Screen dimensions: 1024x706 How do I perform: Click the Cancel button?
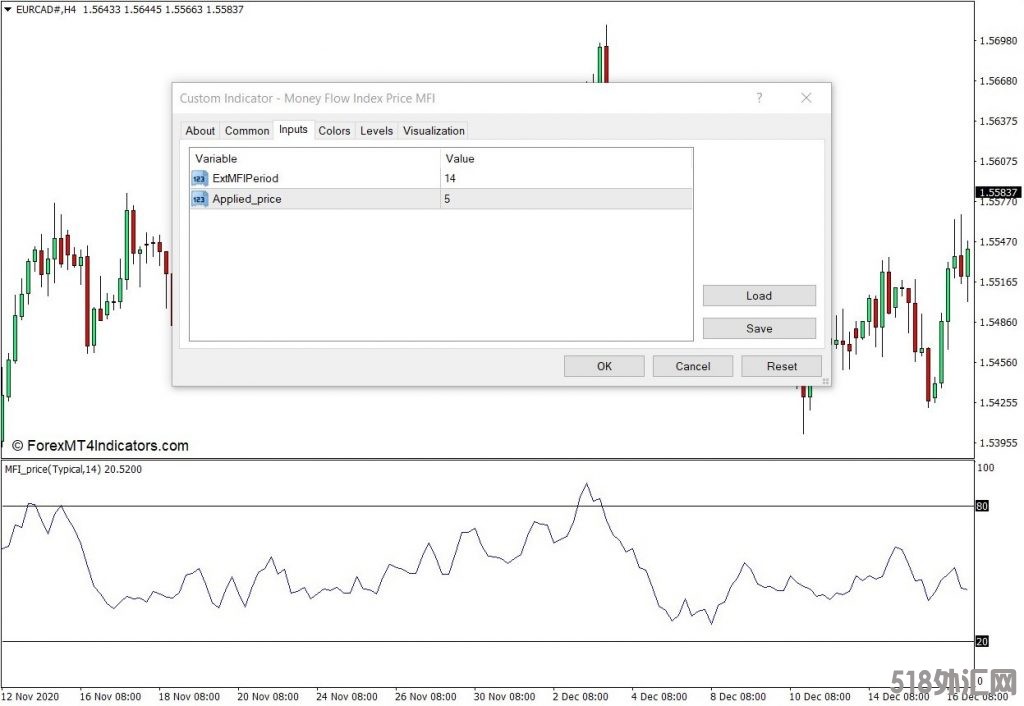[692, 366]
